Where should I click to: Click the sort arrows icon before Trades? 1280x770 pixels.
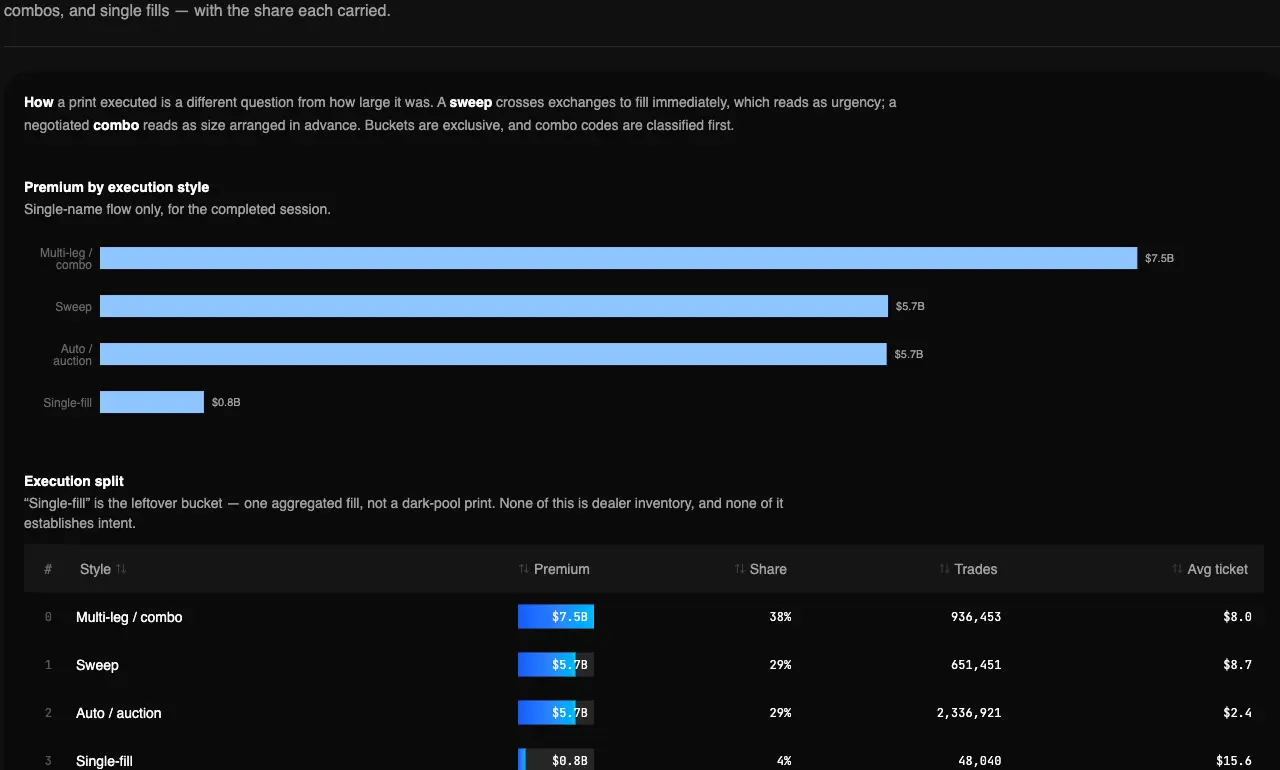point(945,569)
